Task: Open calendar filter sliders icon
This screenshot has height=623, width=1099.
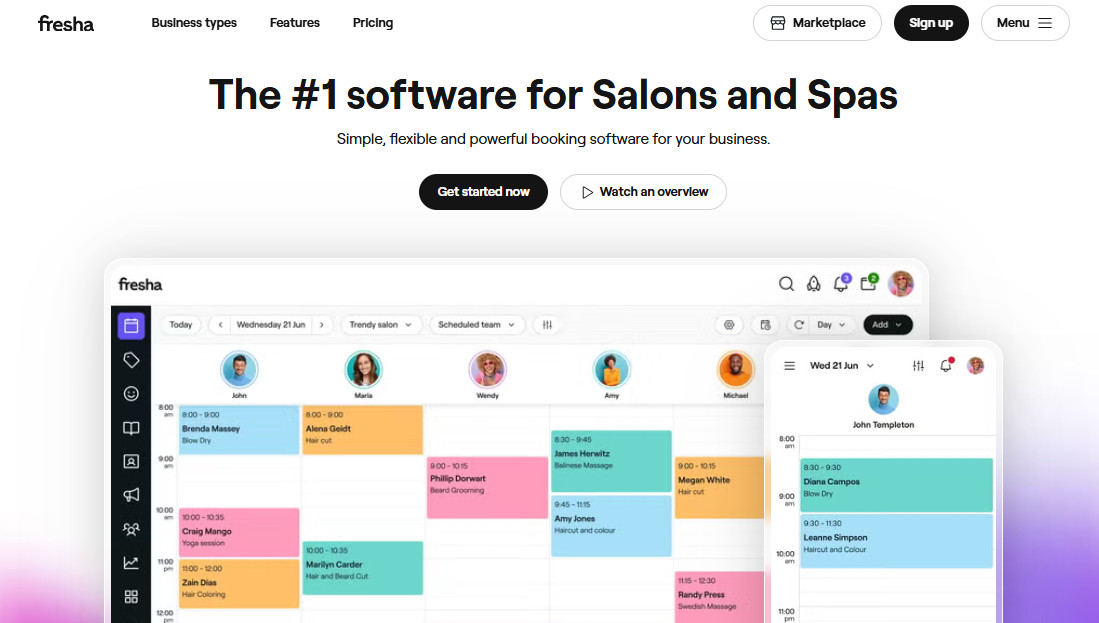Action: point(547,324)
